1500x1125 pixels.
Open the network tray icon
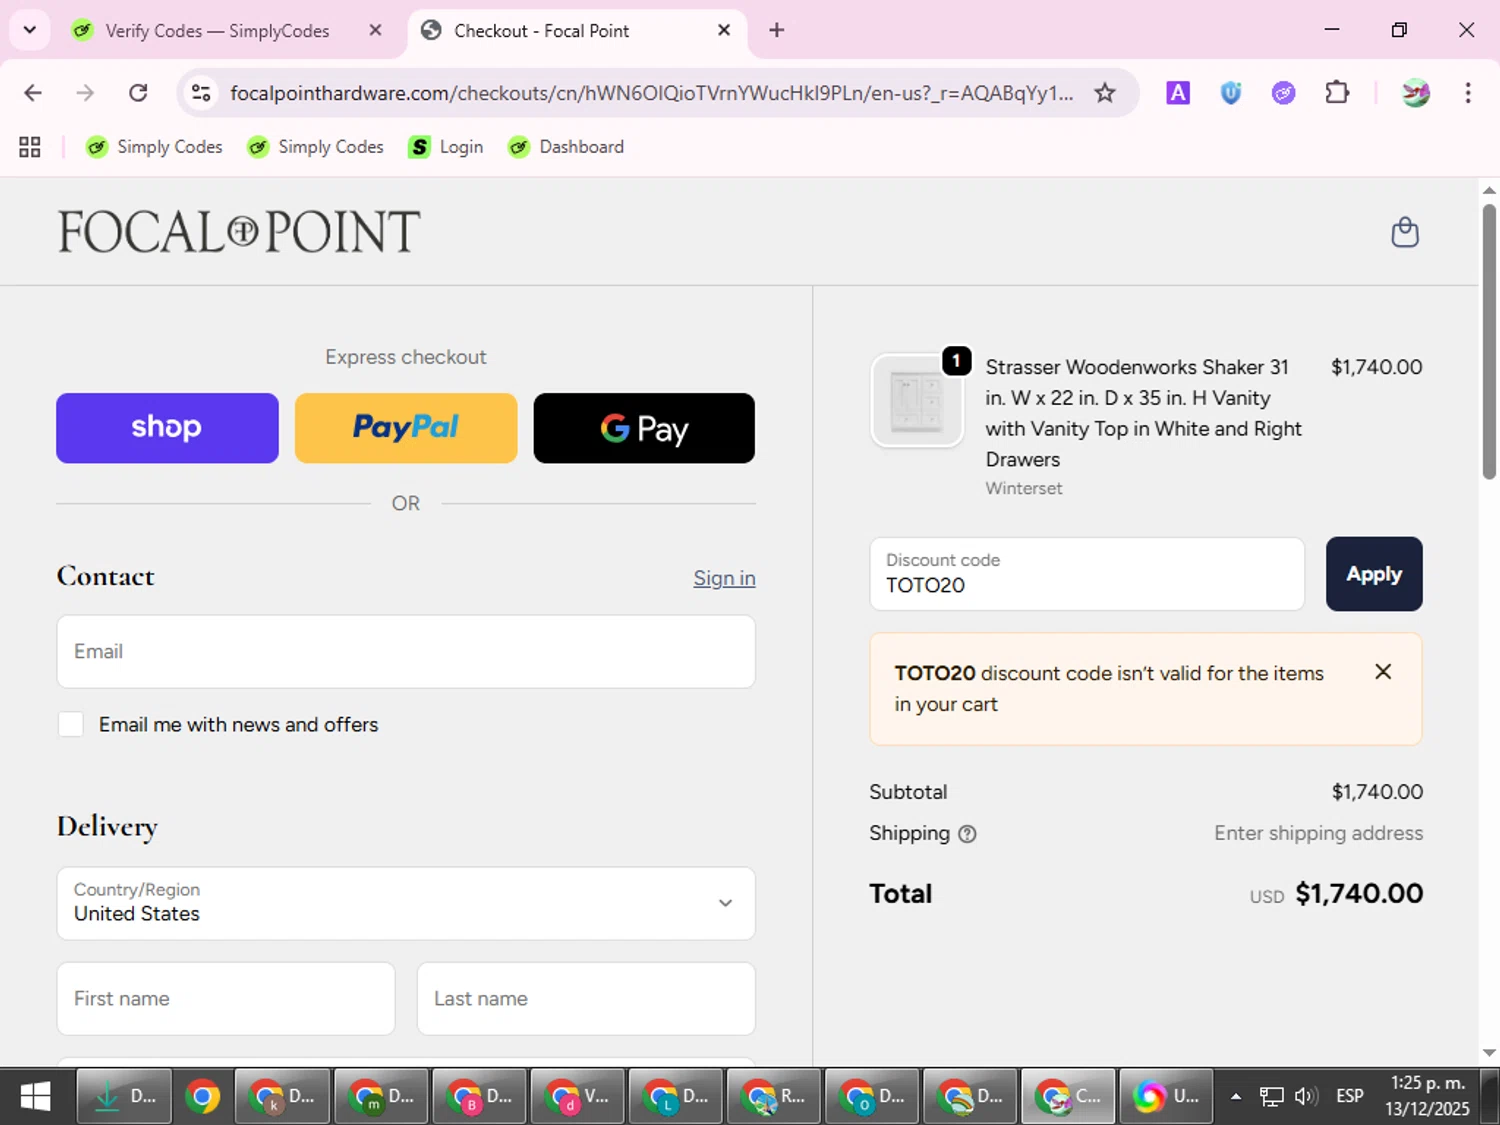[x=1271, y=1096]
